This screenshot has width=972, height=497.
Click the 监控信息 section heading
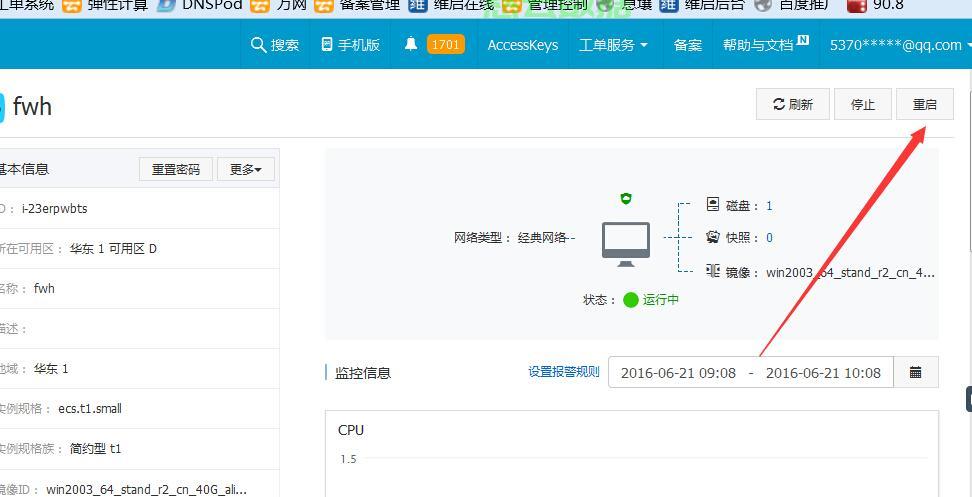363,373
